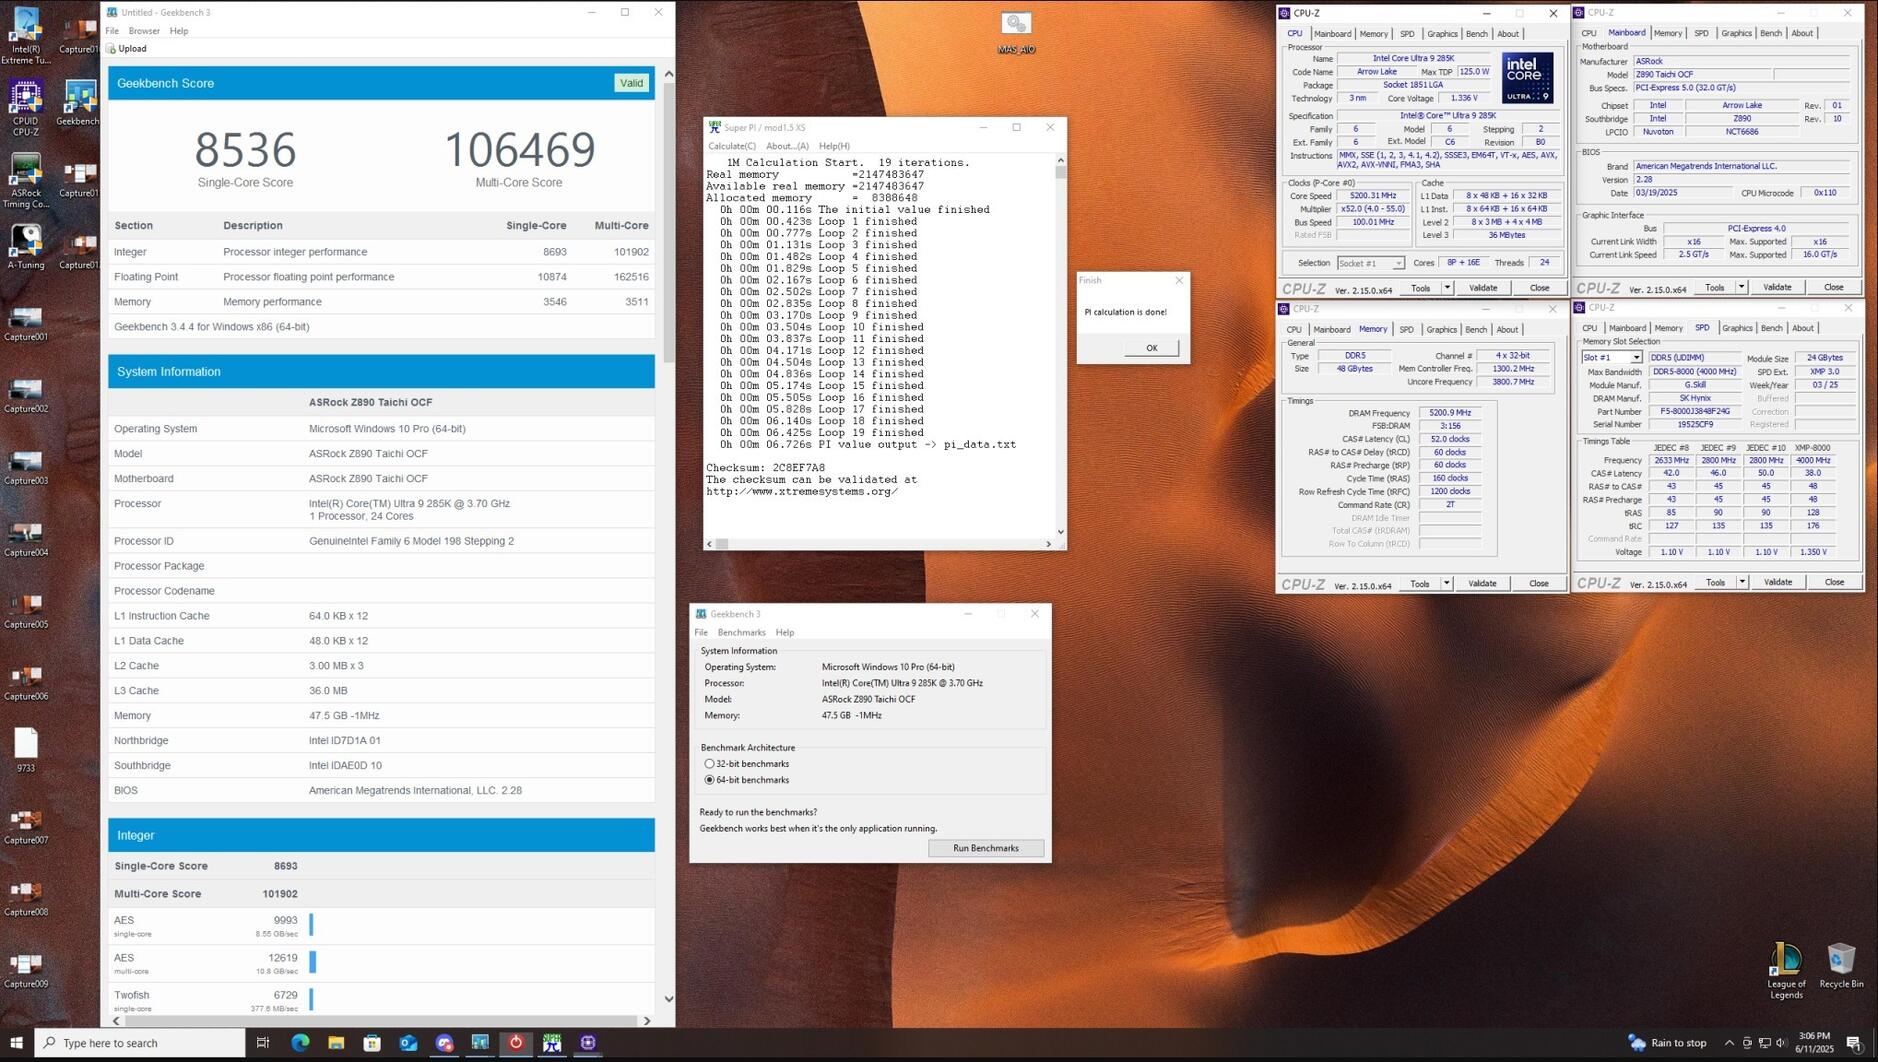Switch to CPU-Z on the taskbar
Screen dimensions: 1878x1062
pos(588,1043)
